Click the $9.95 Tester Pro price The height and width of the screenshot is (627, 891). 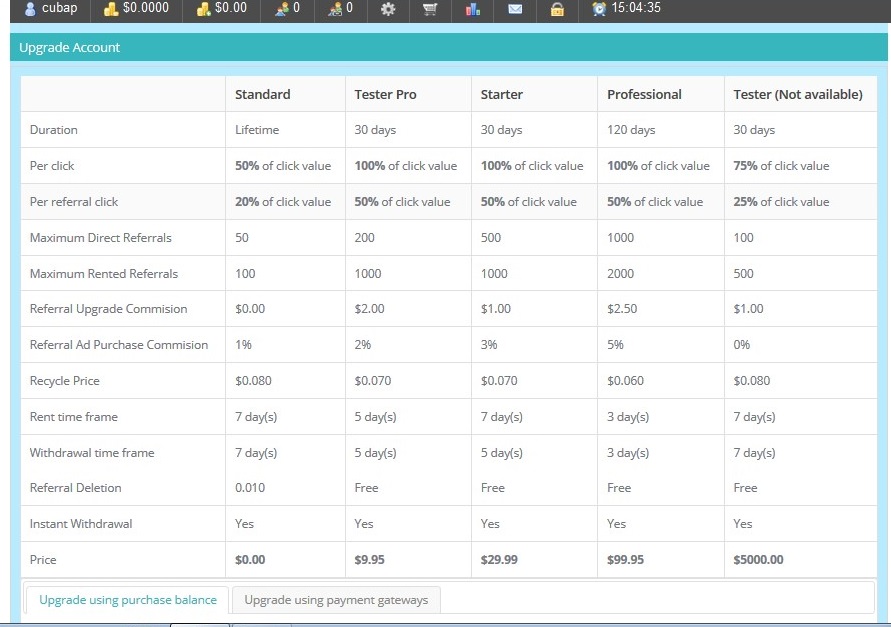click(369, 559)
